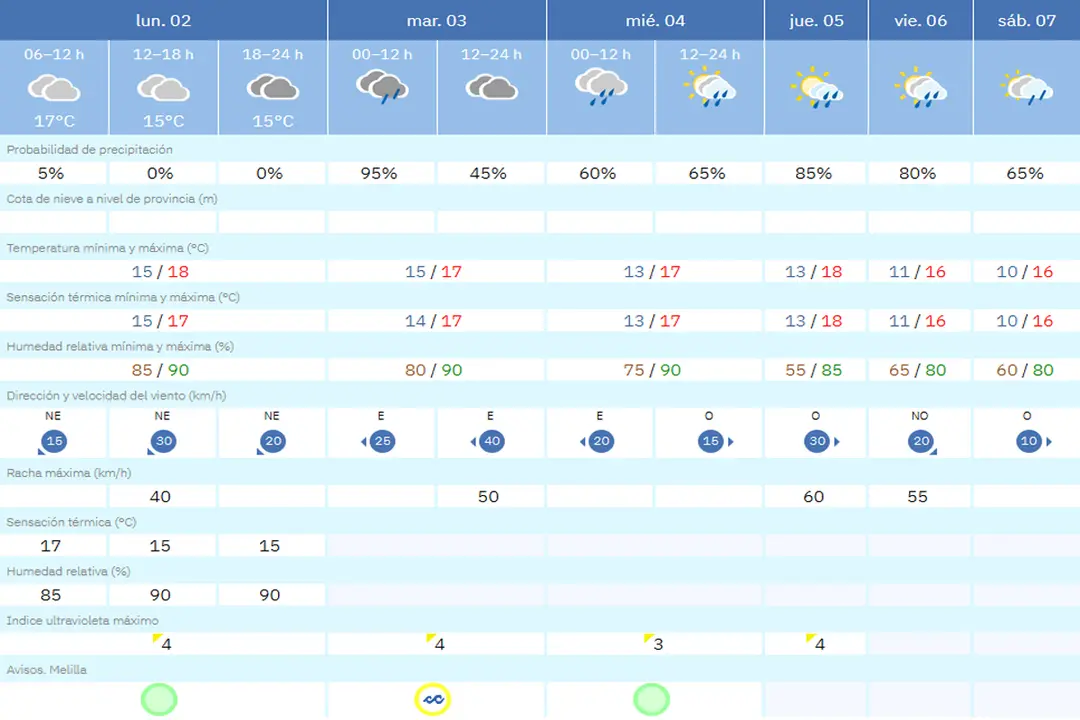Click the O wind badge showing 30
The width and height of the screenshot is (1080, 720).
tap(820, 441)
